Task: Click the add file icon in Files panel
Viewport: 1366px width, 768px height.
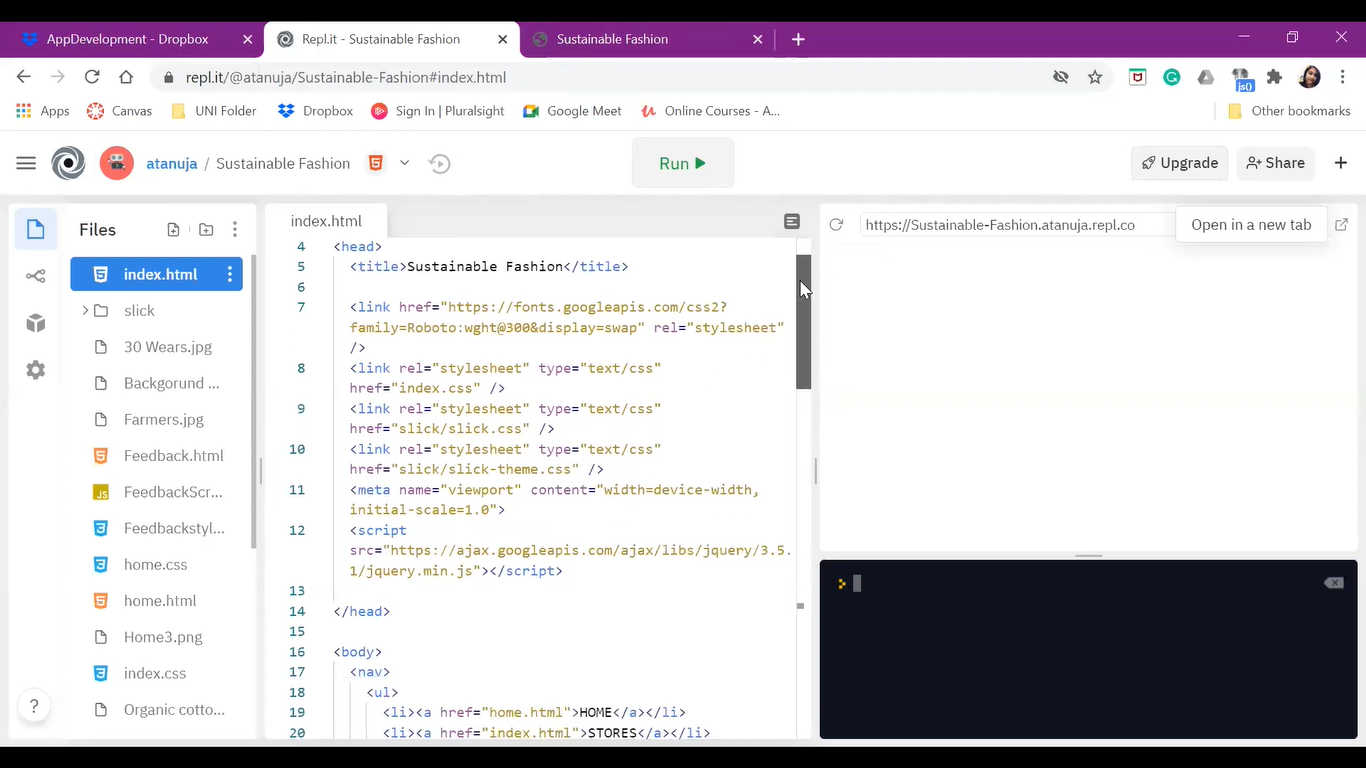Action: pyautogui.click(x=173, y=230)
